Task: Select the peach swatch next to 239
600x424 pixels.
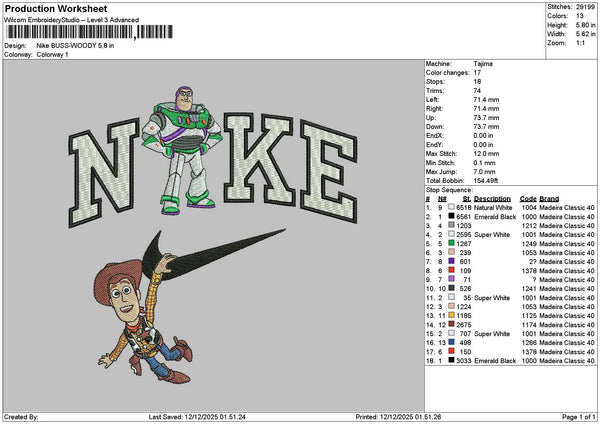Action: point(452,252)
